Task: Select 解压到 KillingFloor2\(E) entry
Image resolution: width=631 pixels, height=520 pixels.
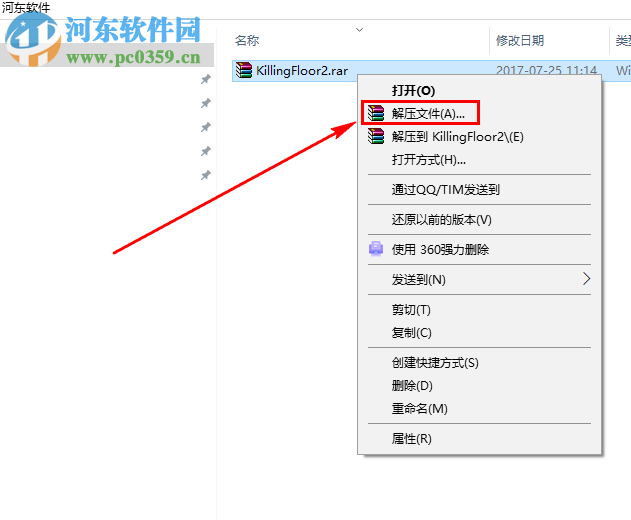Action: tap(458, 137)
